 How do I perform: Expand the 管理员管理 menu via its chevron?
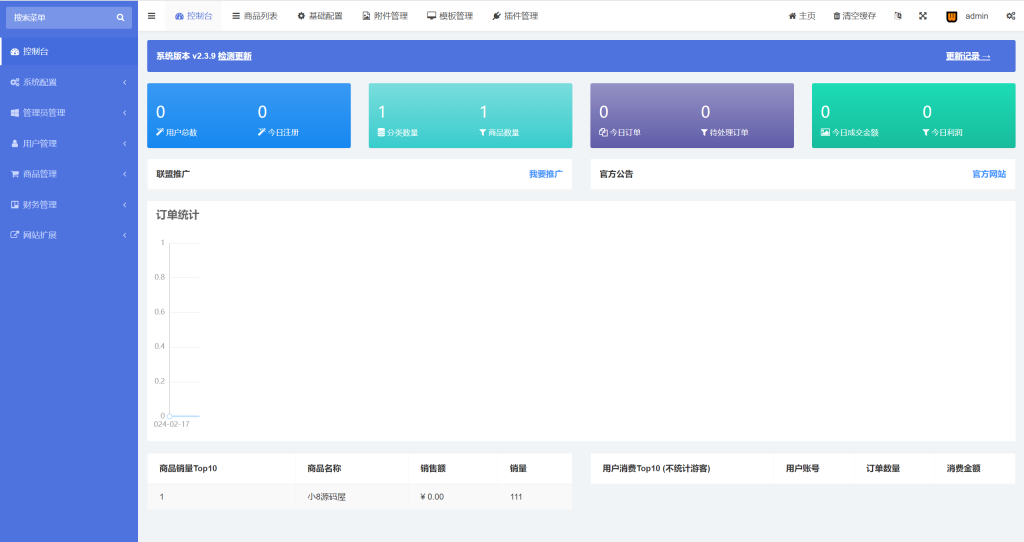click(125, 113)
